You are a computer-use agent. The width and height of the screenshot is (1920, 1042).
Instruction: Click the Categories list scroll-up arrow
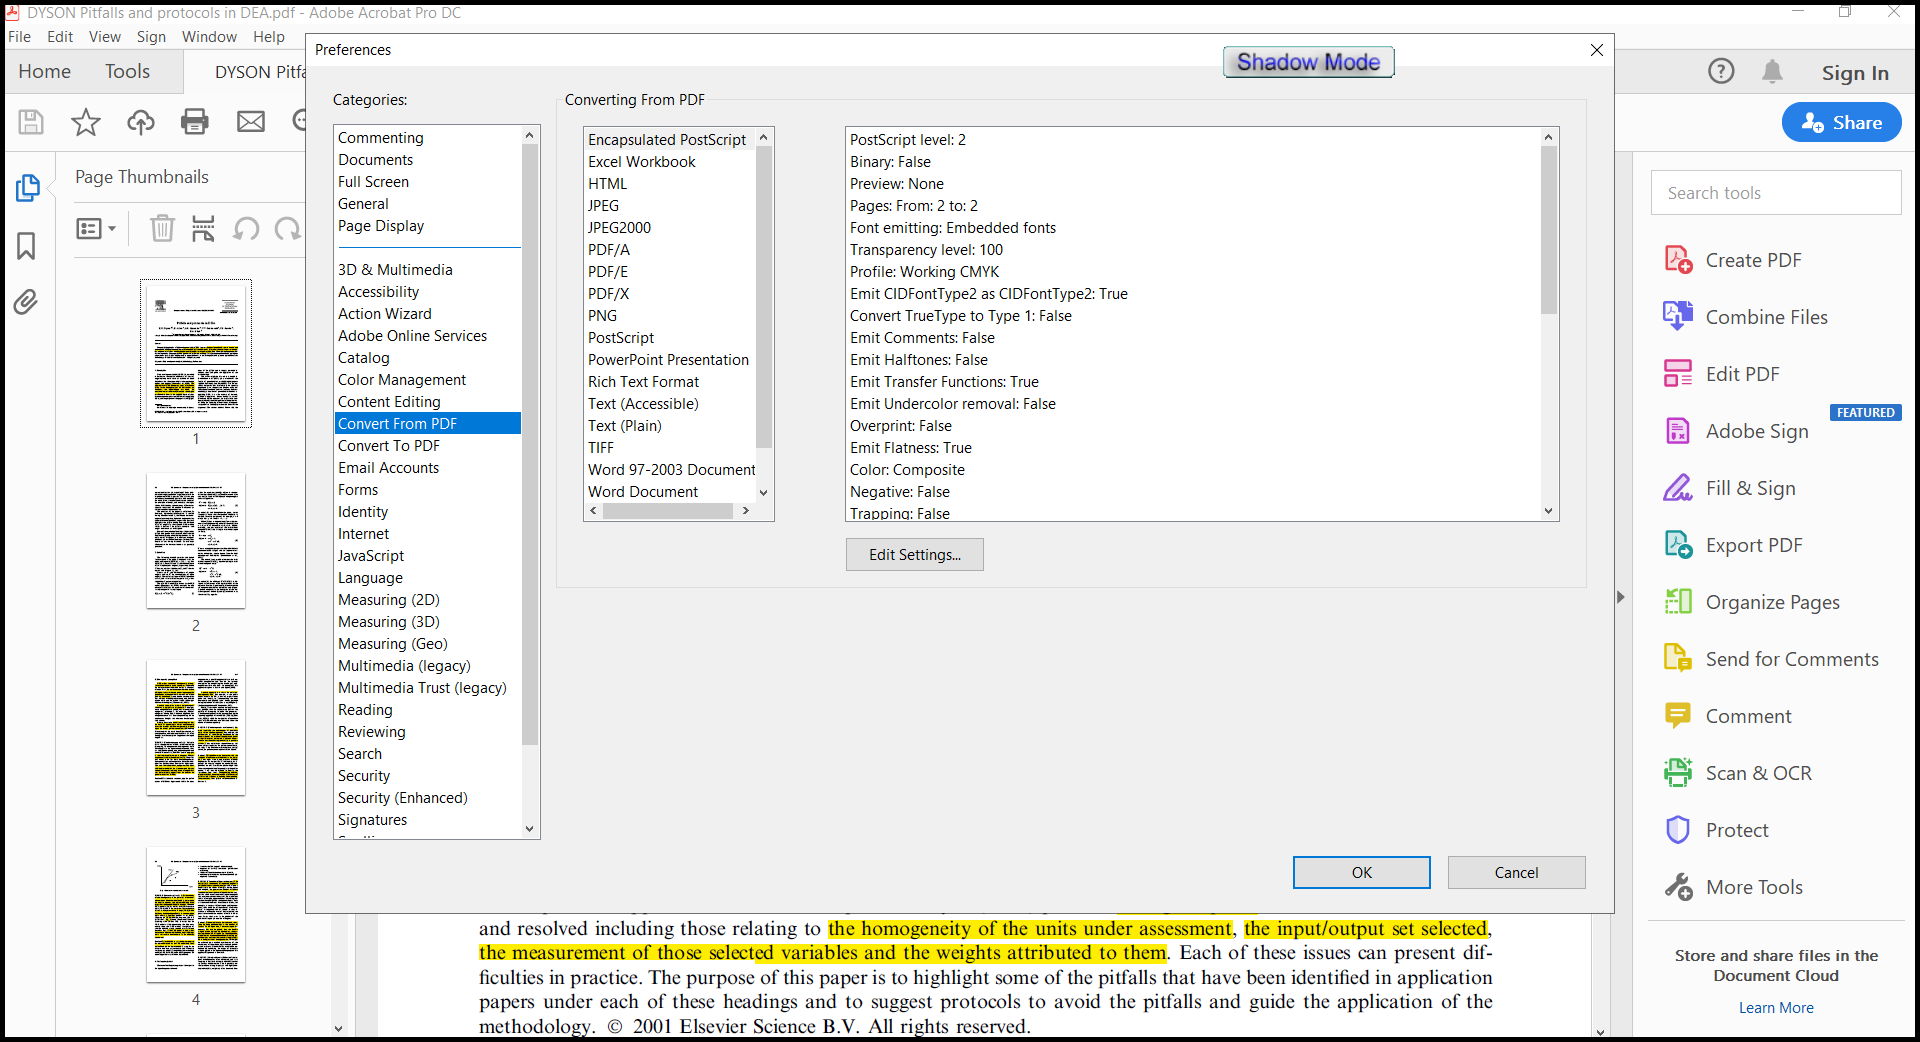[x=530, y=135]
